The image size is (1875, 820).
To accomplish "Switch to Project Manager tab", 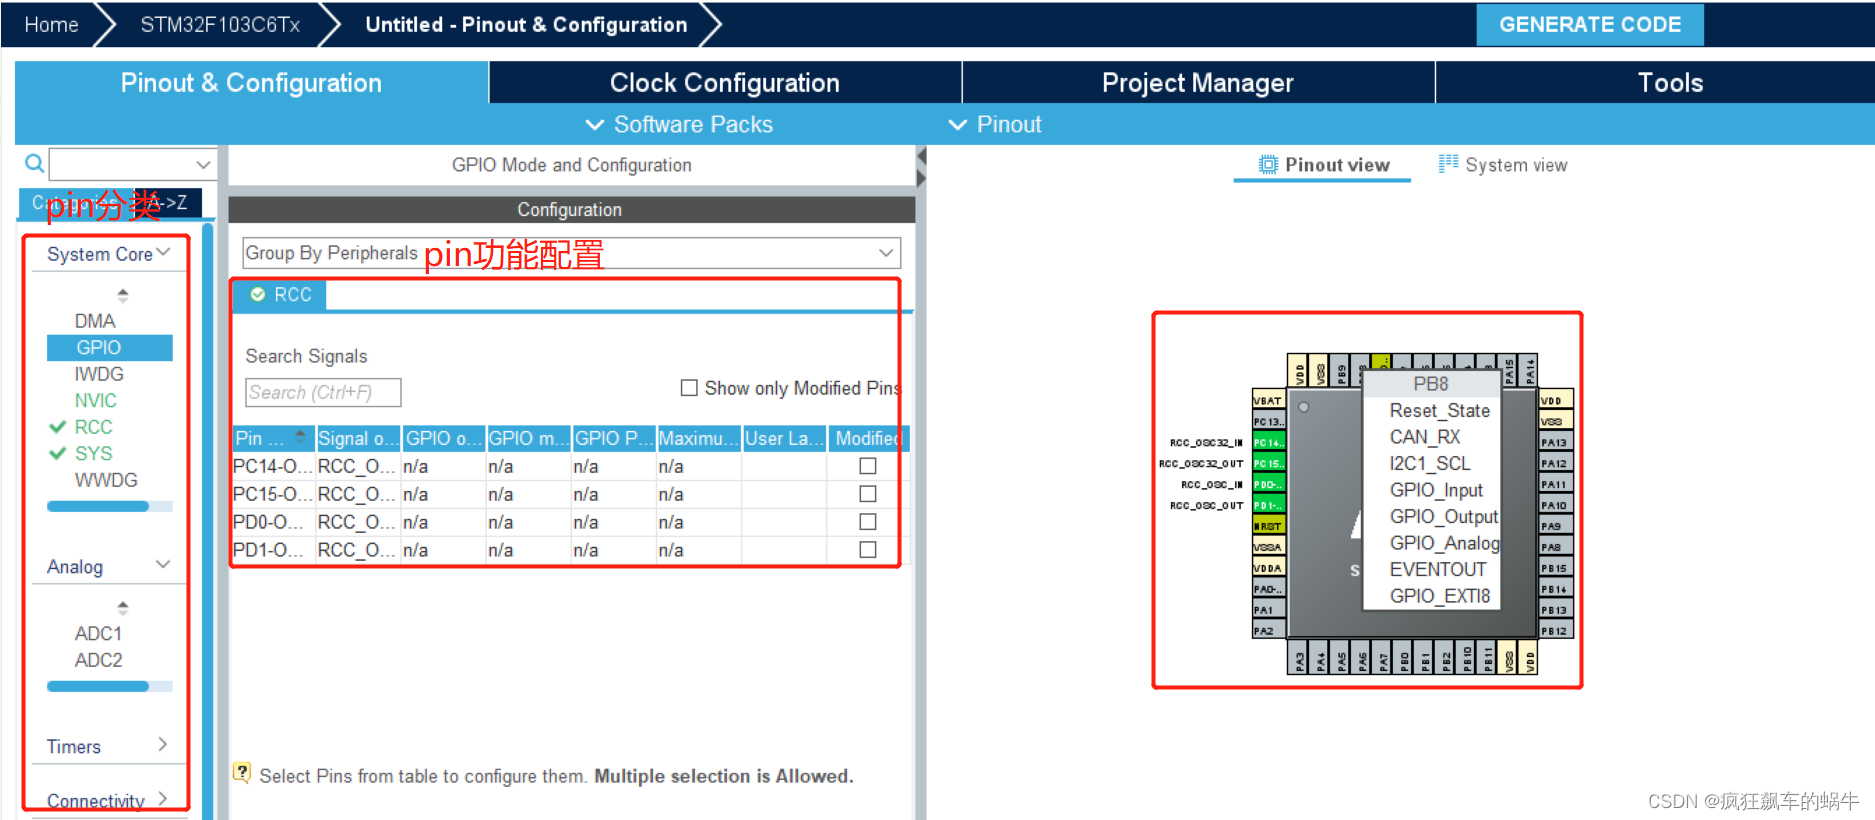I will click(x=1198, y=83).
